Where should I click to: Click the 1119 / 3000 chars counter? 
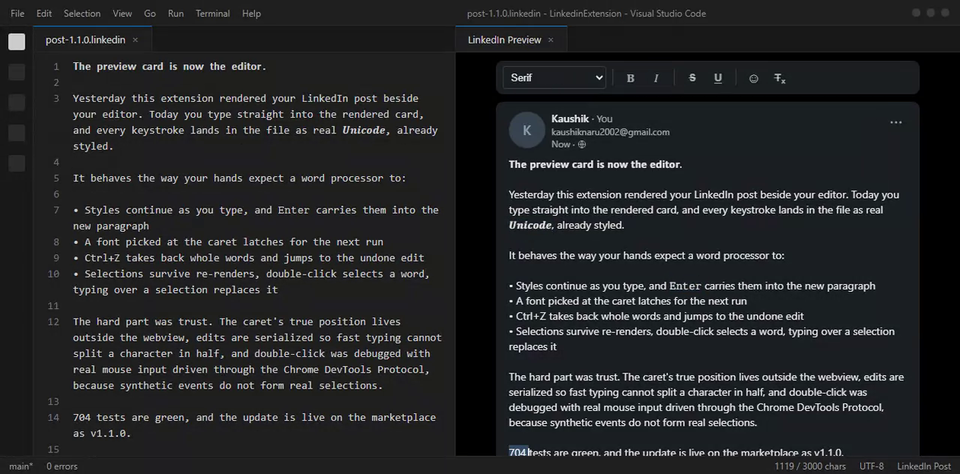point(810,467)
